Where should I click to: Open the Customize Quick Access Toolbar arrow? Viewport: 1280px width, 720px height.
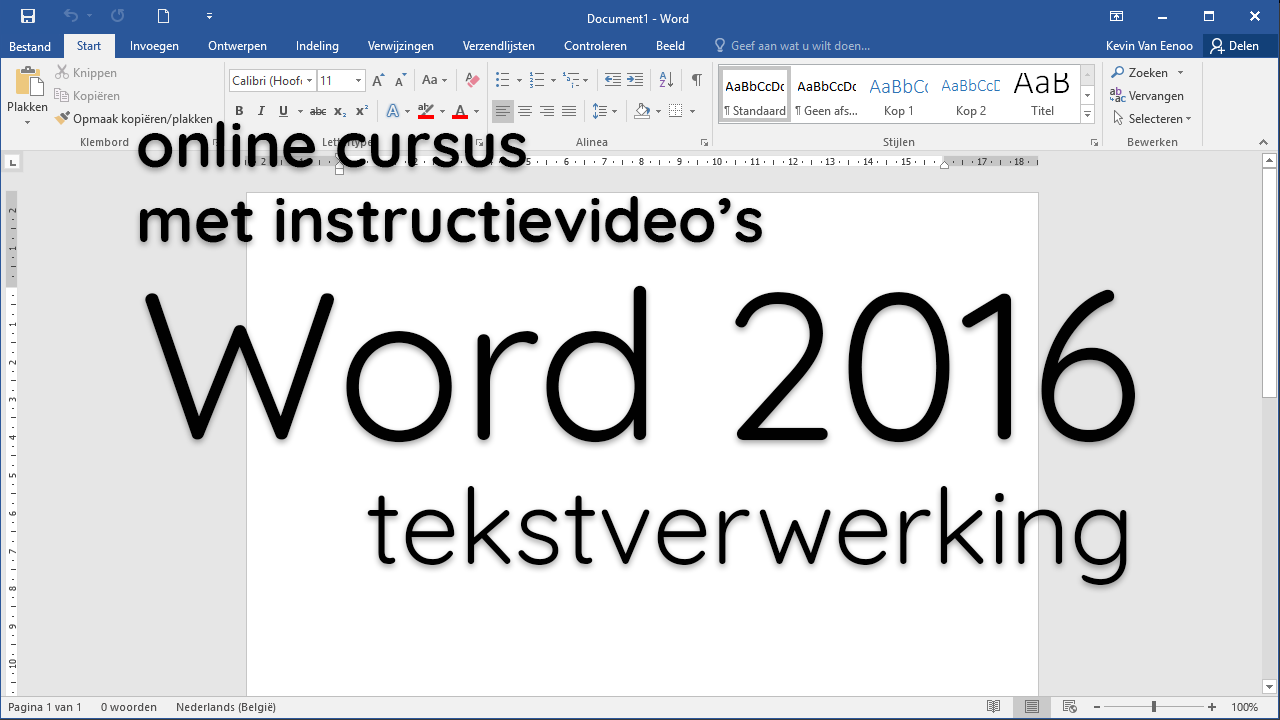pos(209,16)
